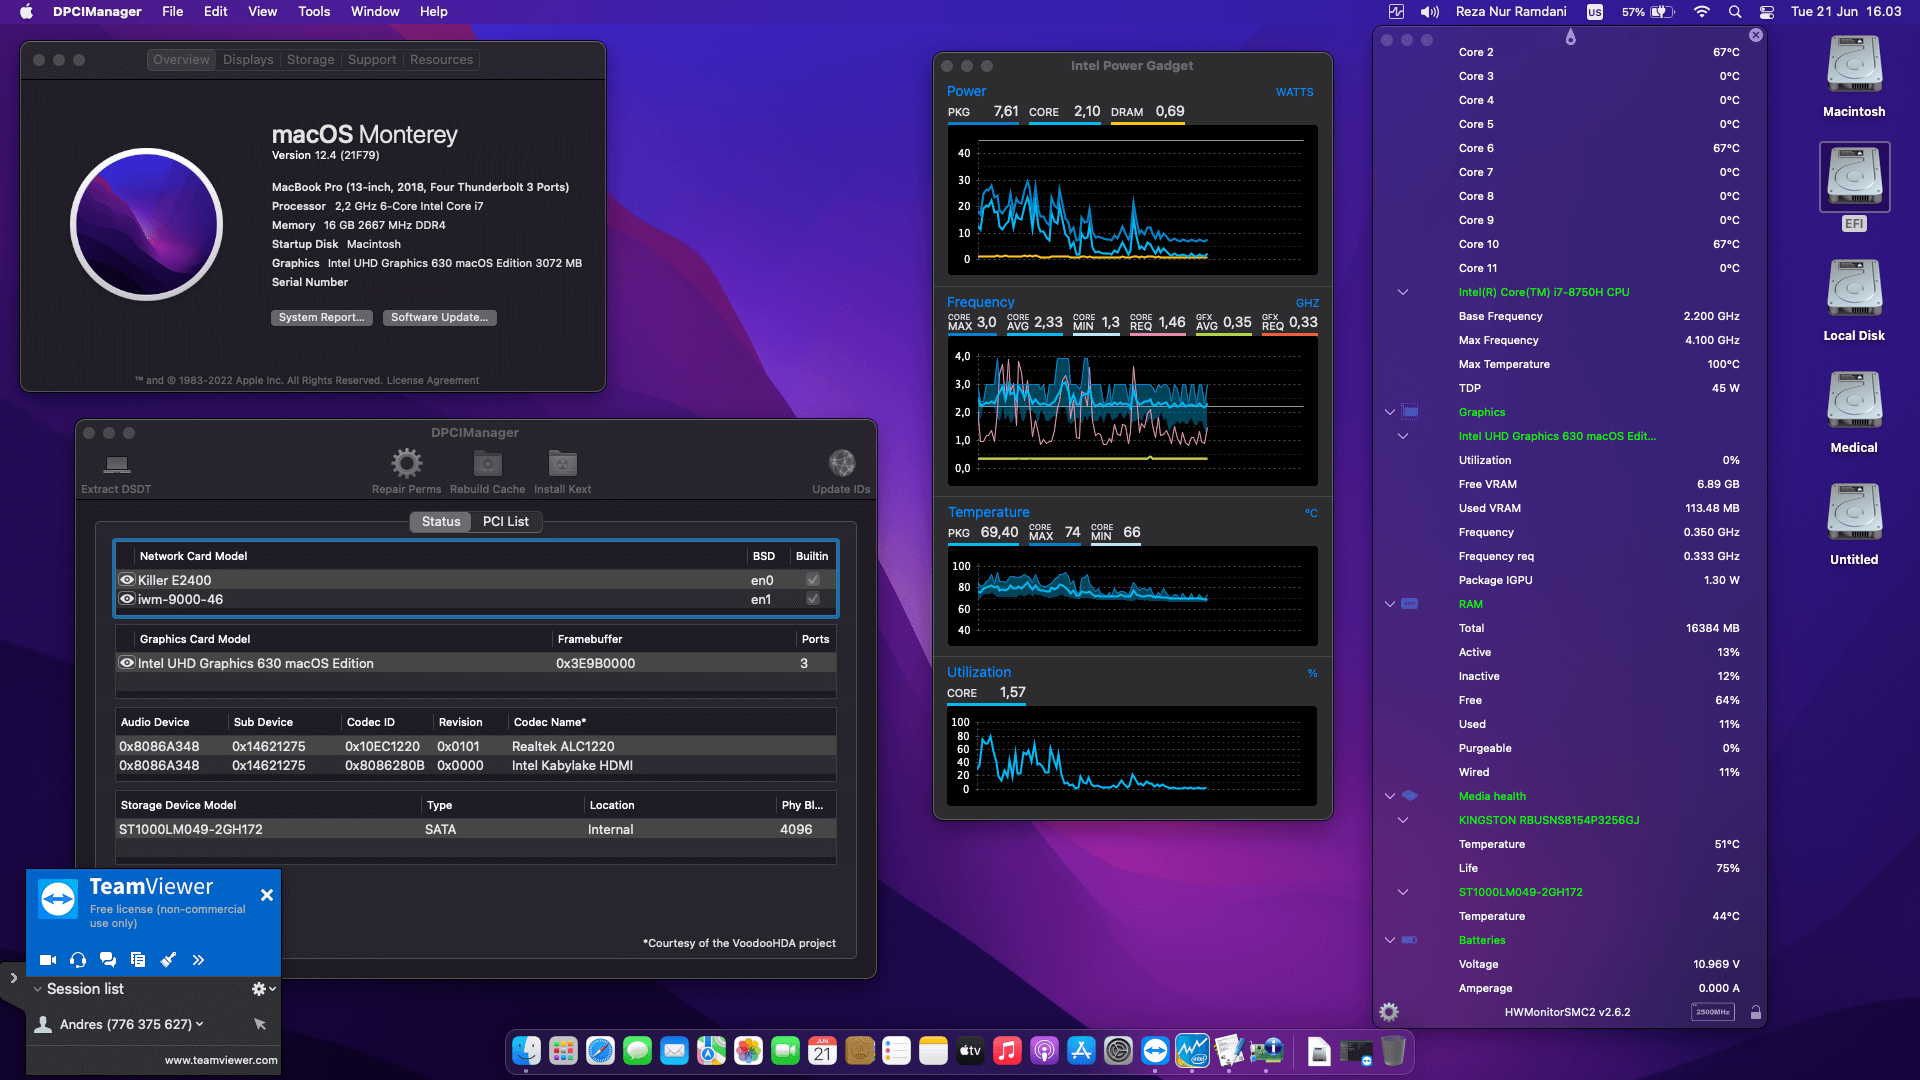The width and height of the screenshot is (1920, 1080).
Task: Switch to the PCI List tab
Action: 506,522
